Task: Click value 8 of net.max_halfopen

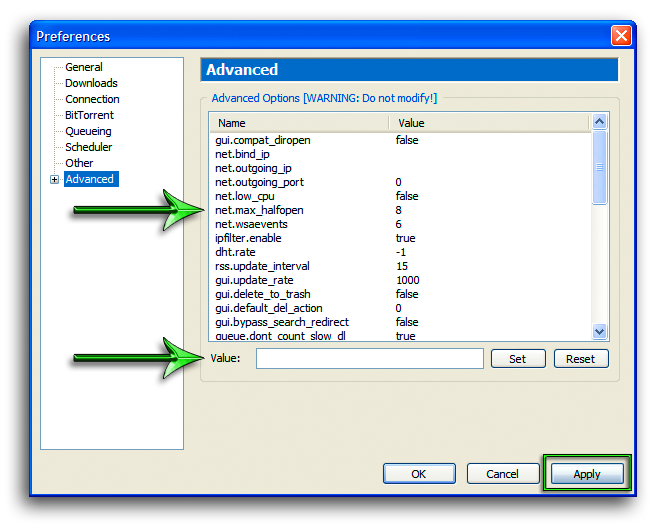Action: tap(398, 210)
